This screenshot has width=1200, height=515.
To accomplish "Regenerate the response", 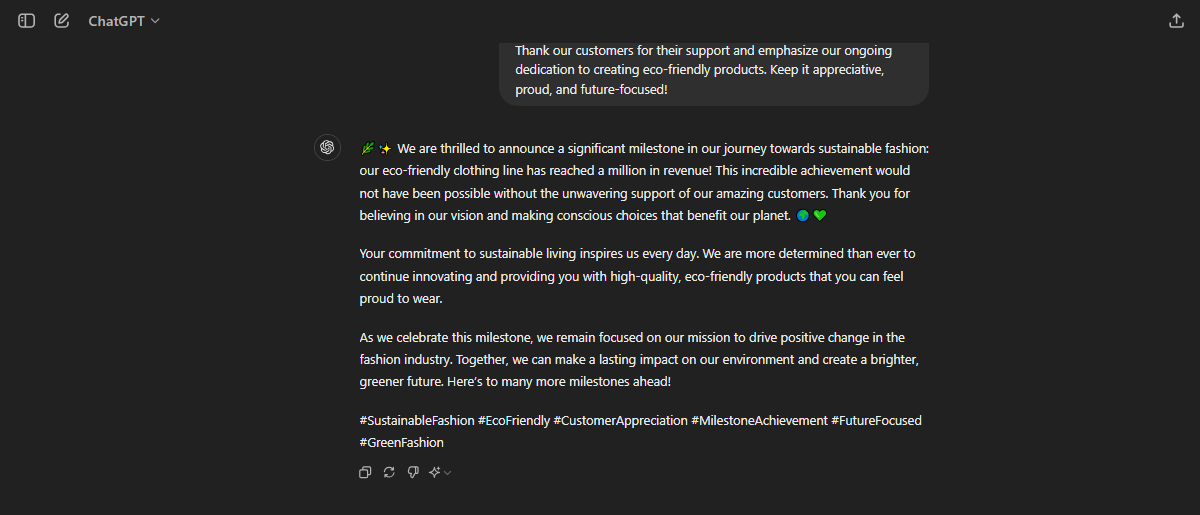I will [389, 472].
